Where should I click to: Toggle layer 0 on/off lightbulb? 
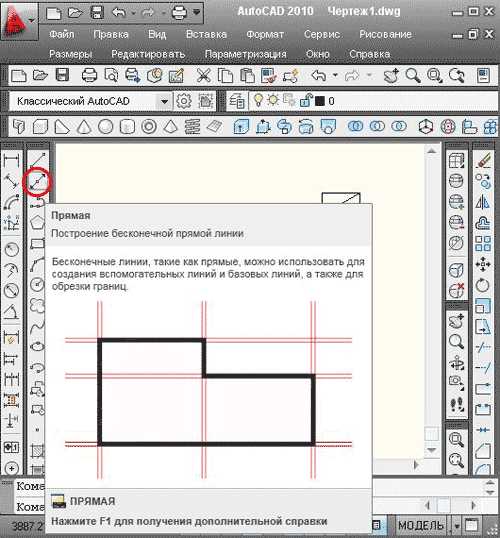[x=258, y=100]
